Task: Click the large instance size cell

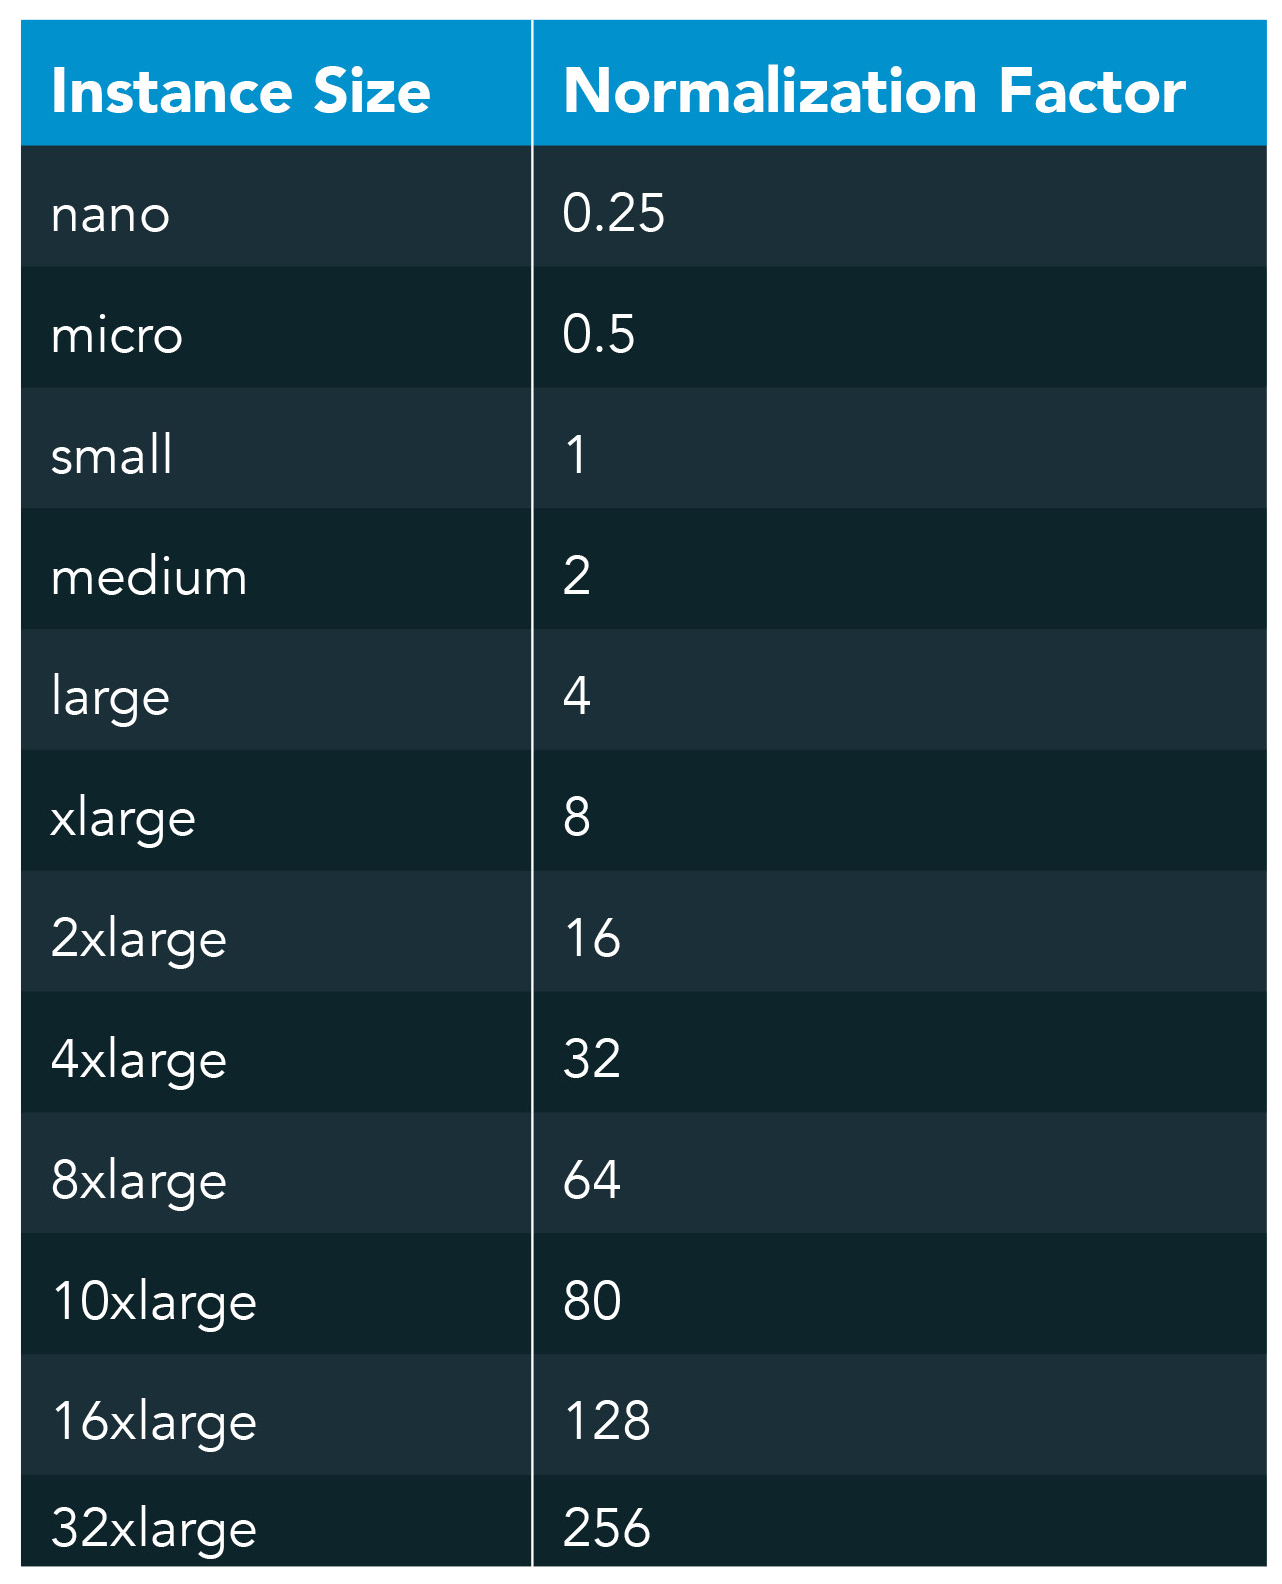Action: click(x=110, y=697)
